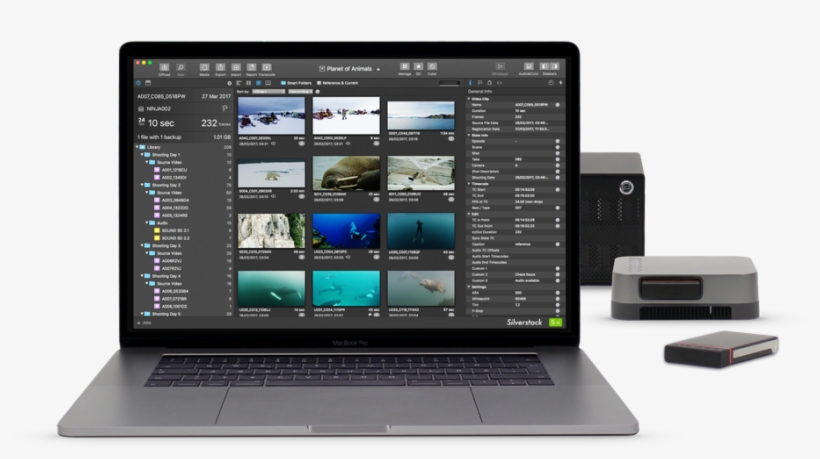Open the Import tool

click(x=236, y=67)
